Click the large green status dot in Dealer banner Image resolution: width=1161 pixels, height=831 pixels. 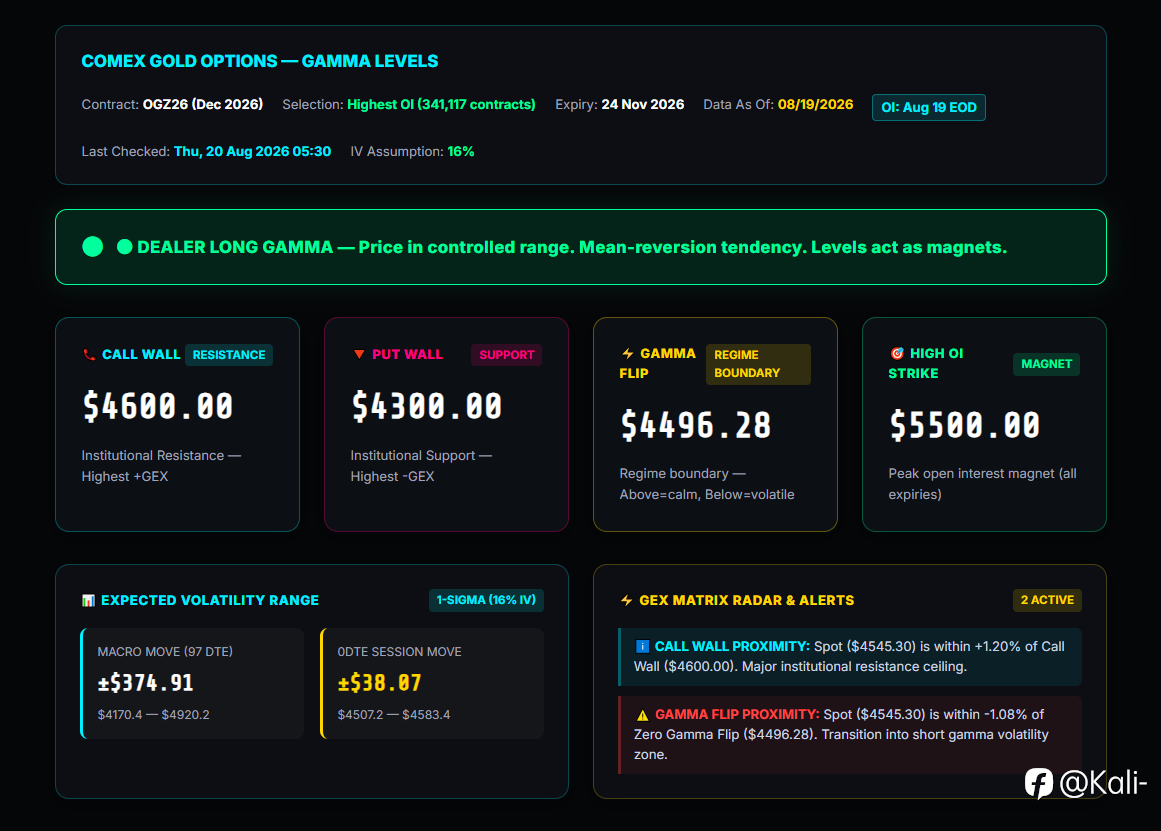click(93, 247)
